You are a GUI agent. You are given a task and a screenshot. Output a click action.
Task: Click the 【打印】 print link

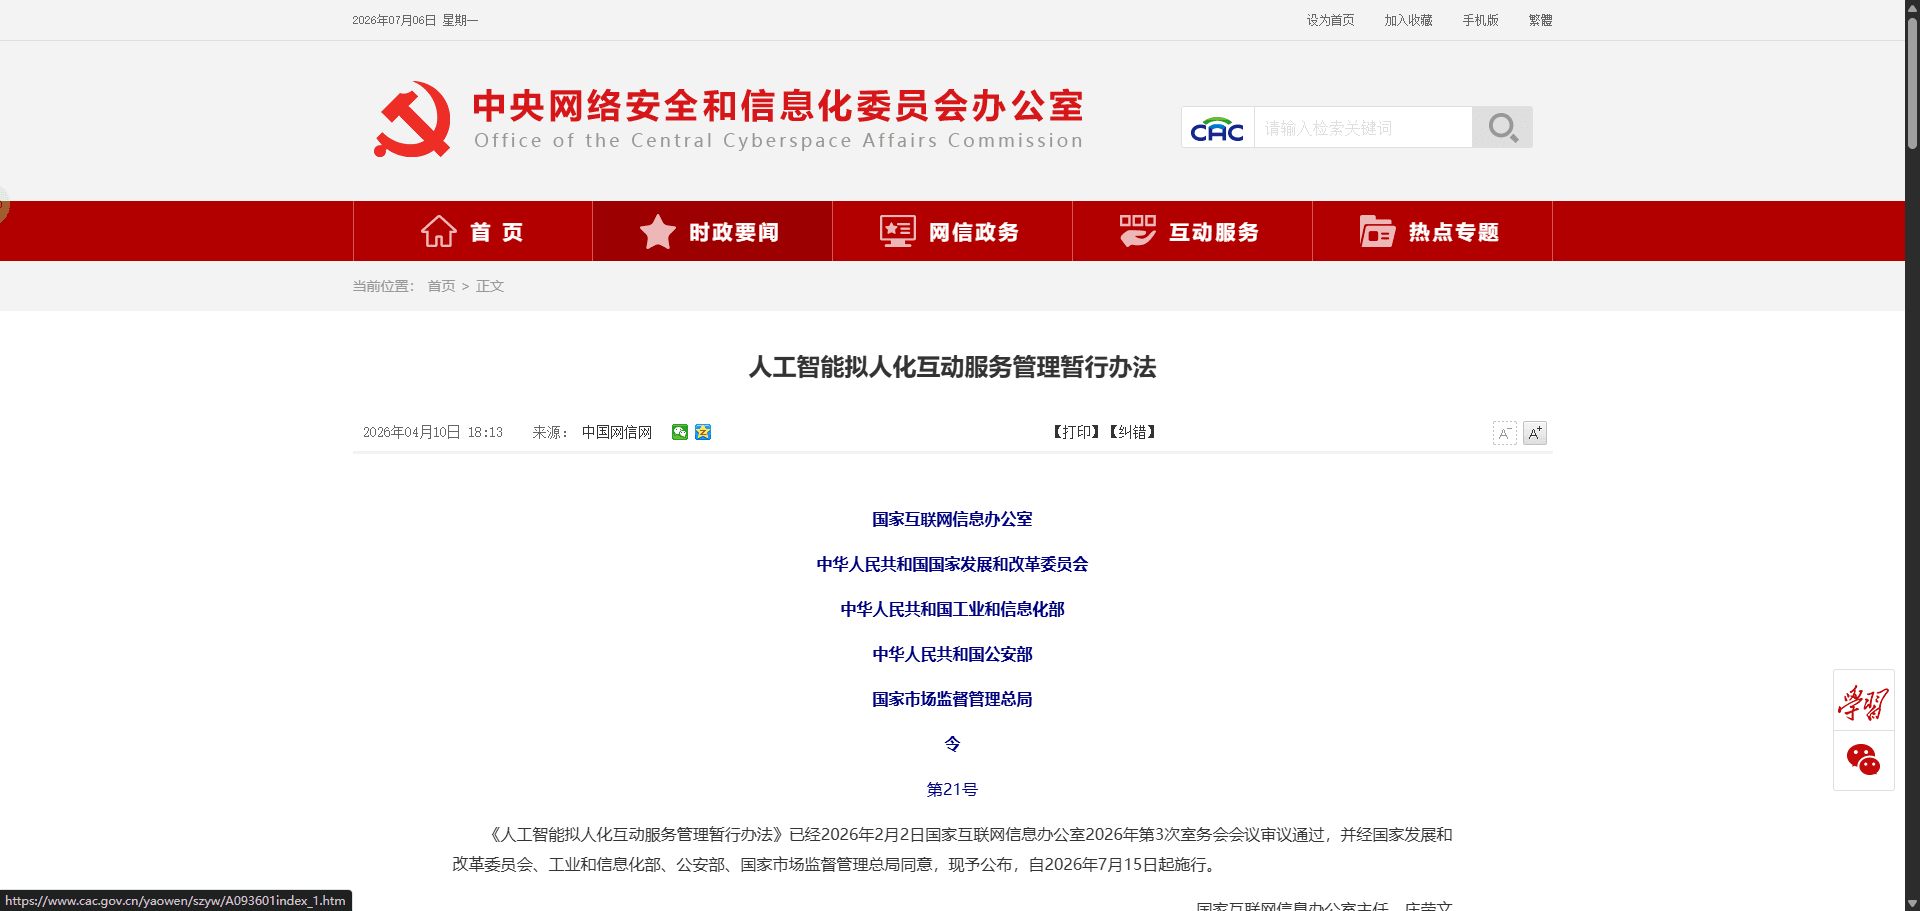[1076, 432]
